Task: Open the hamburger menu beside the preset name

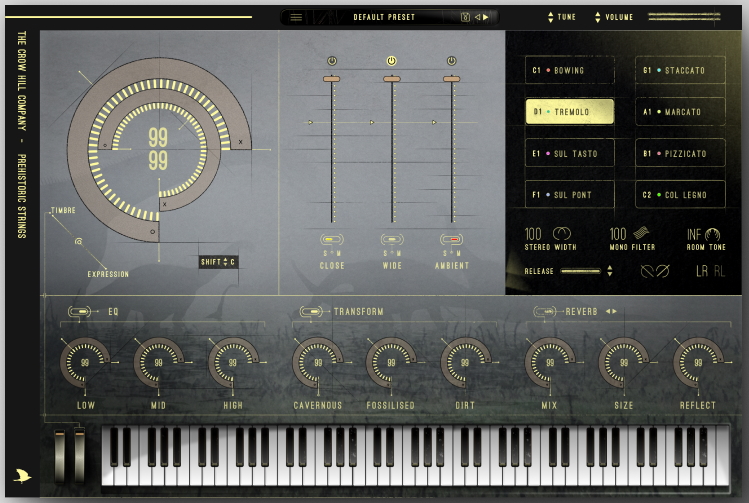Action: [296, 17]
